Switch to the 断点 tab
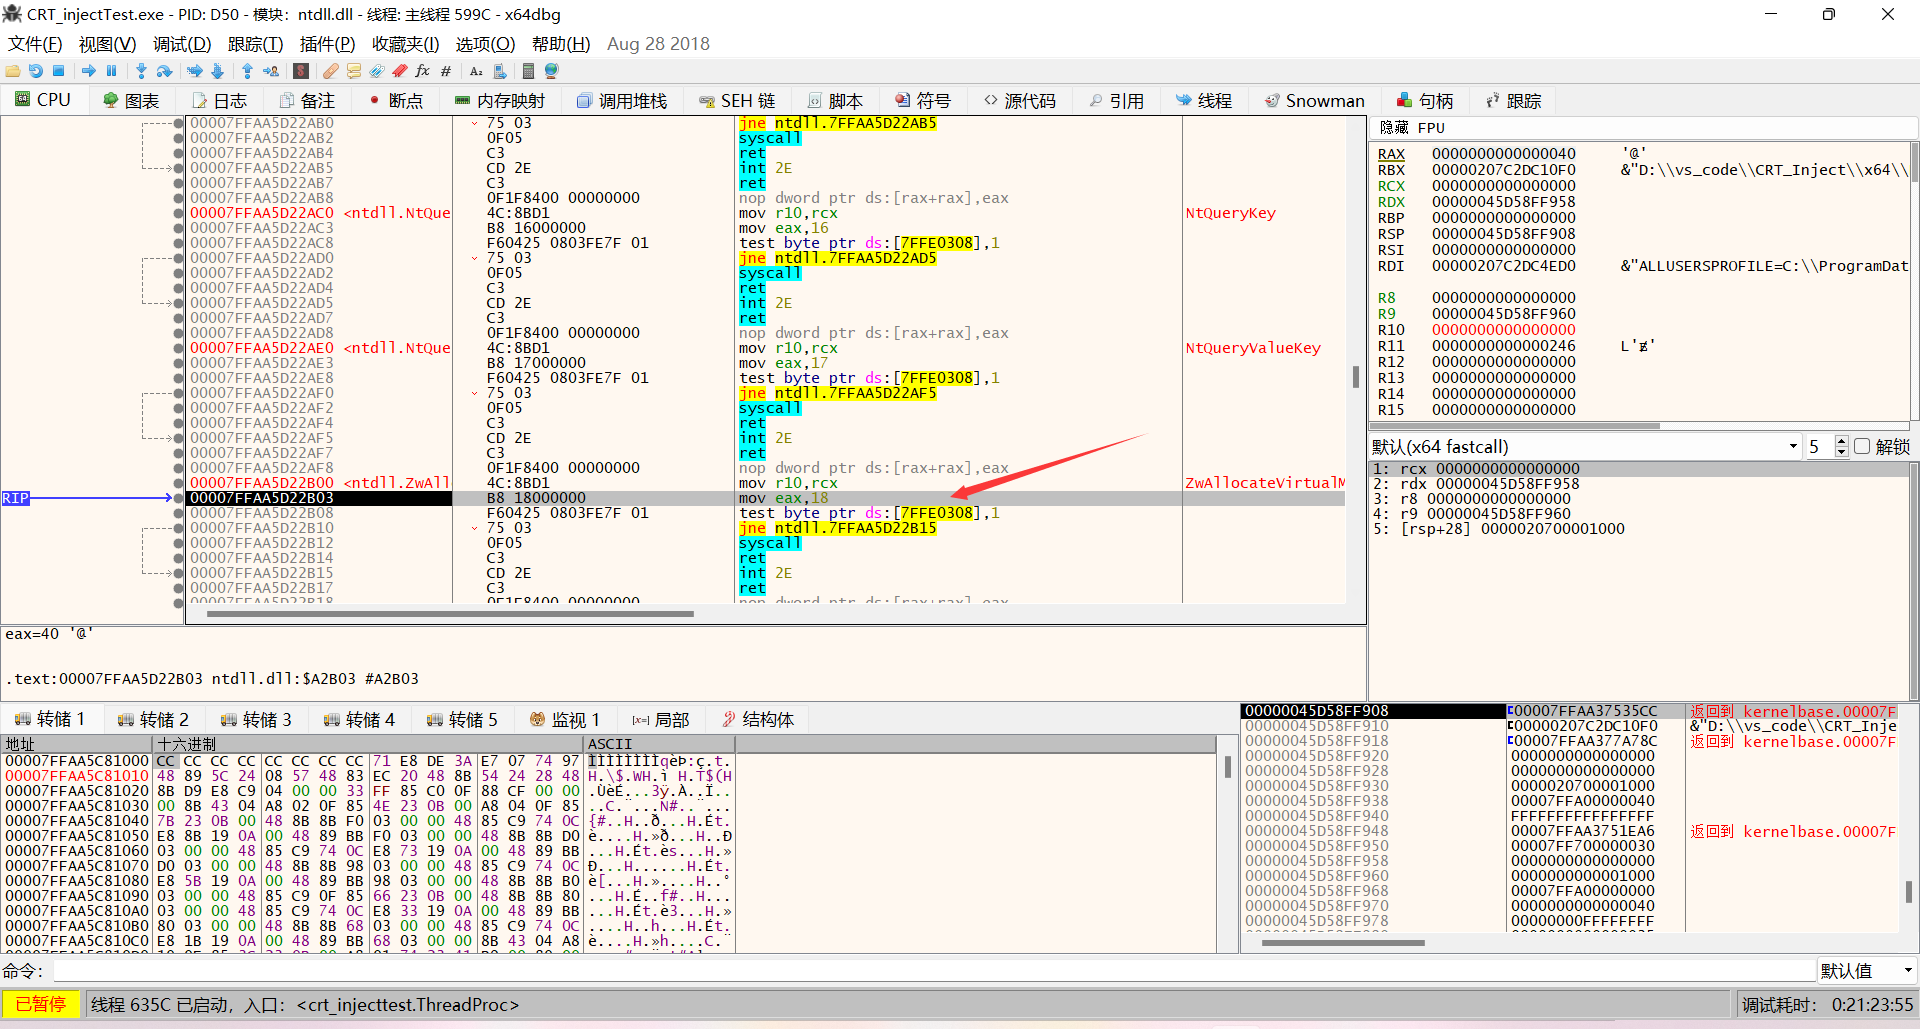The image size is (1920, 1029). pos(396,101)
